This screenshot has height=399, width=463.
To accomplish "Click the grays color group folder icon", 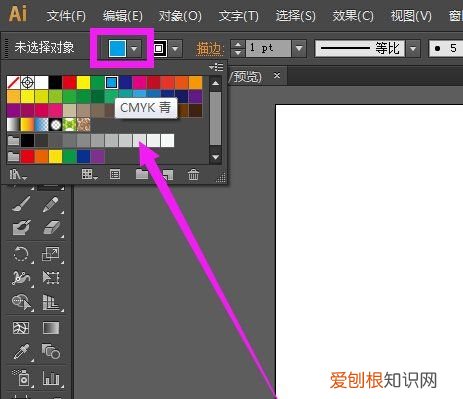I will tap(13, 140).
